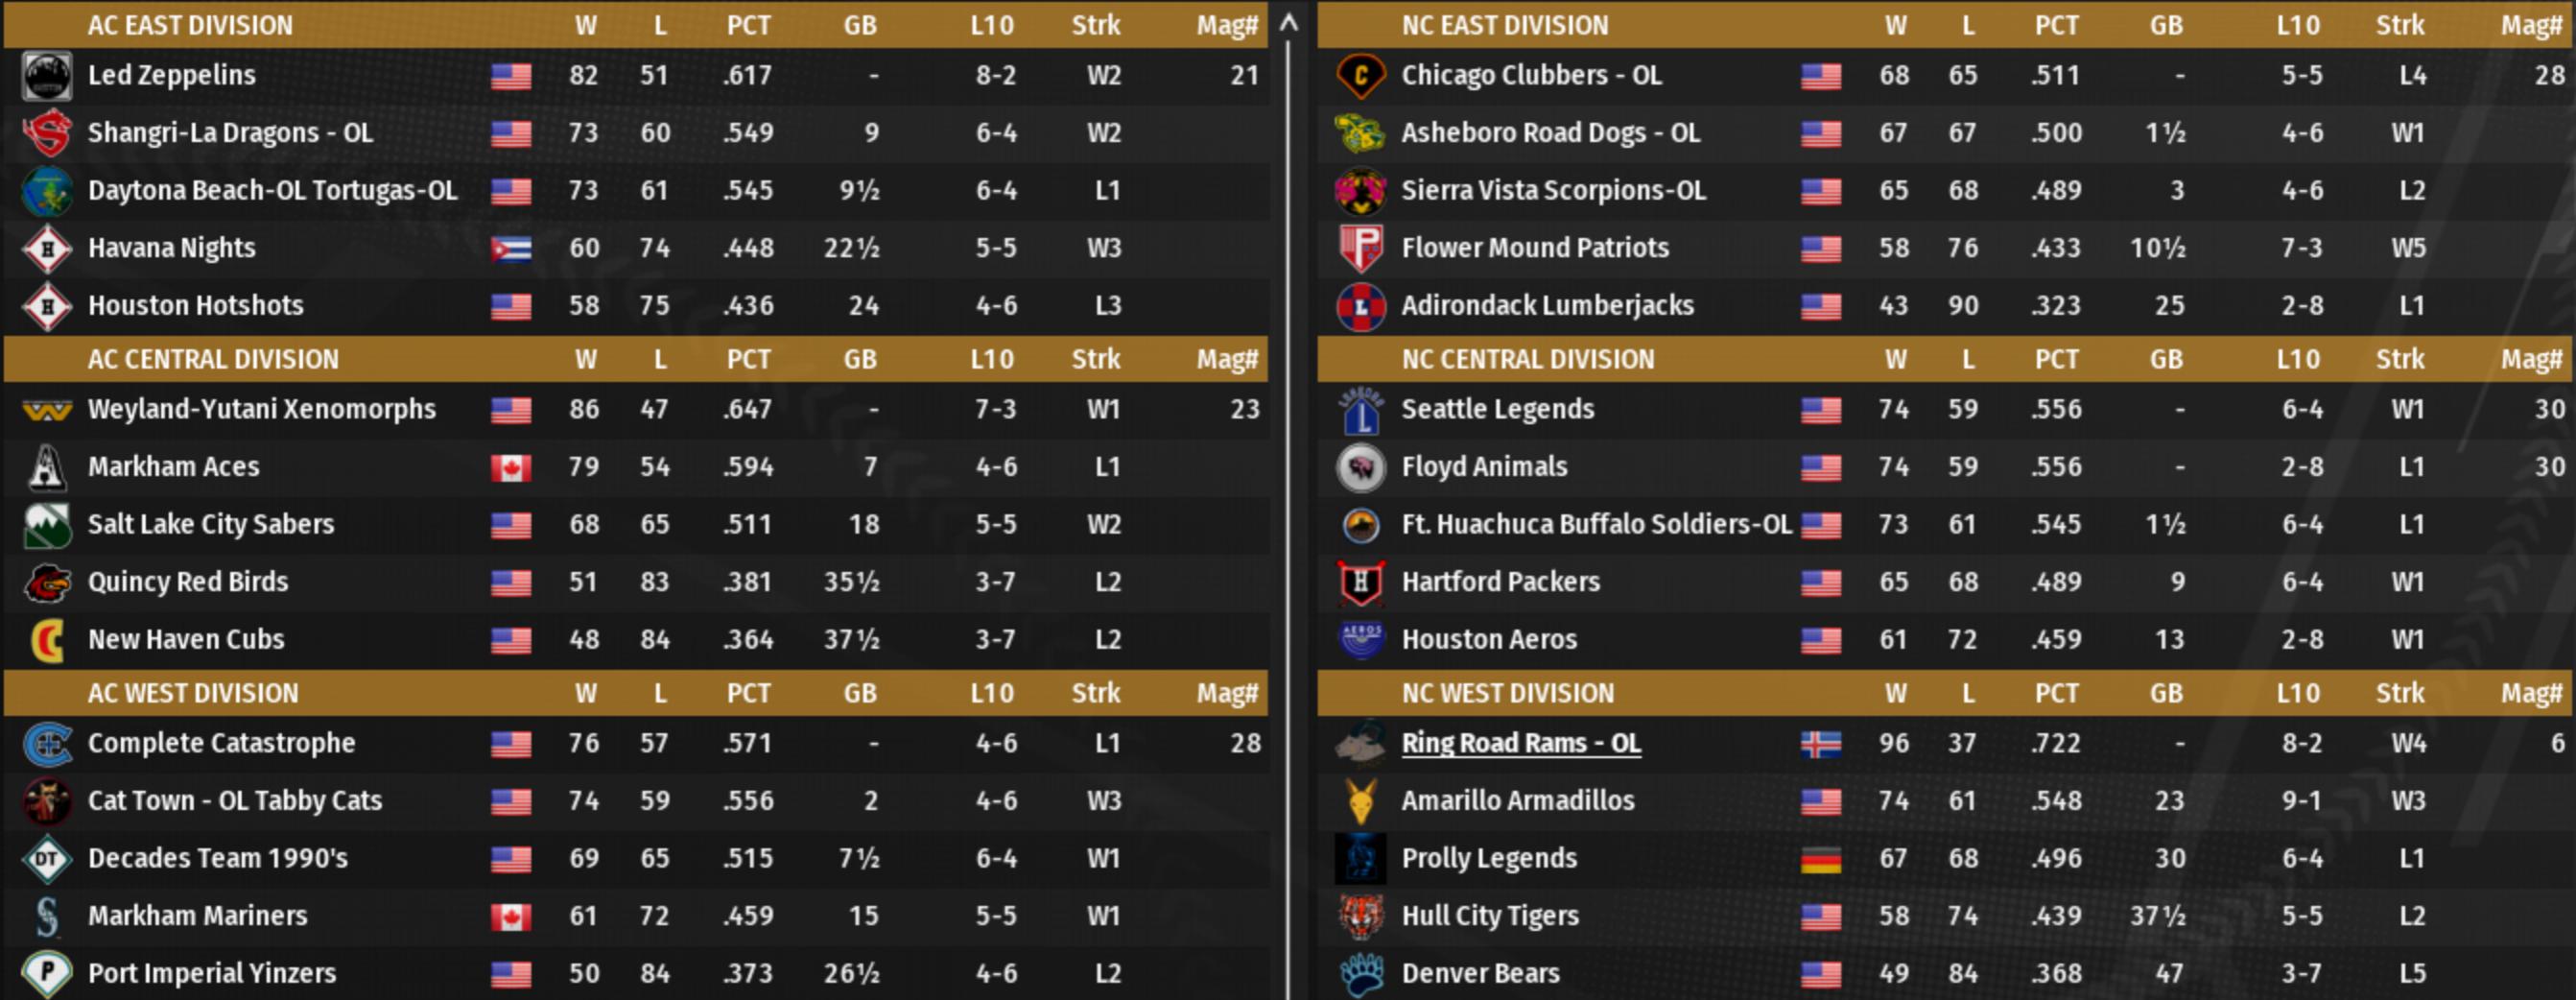Click the Complete Catastrophe team logo
This screenshot has height=1000, width=2576.
click(46, 744)
